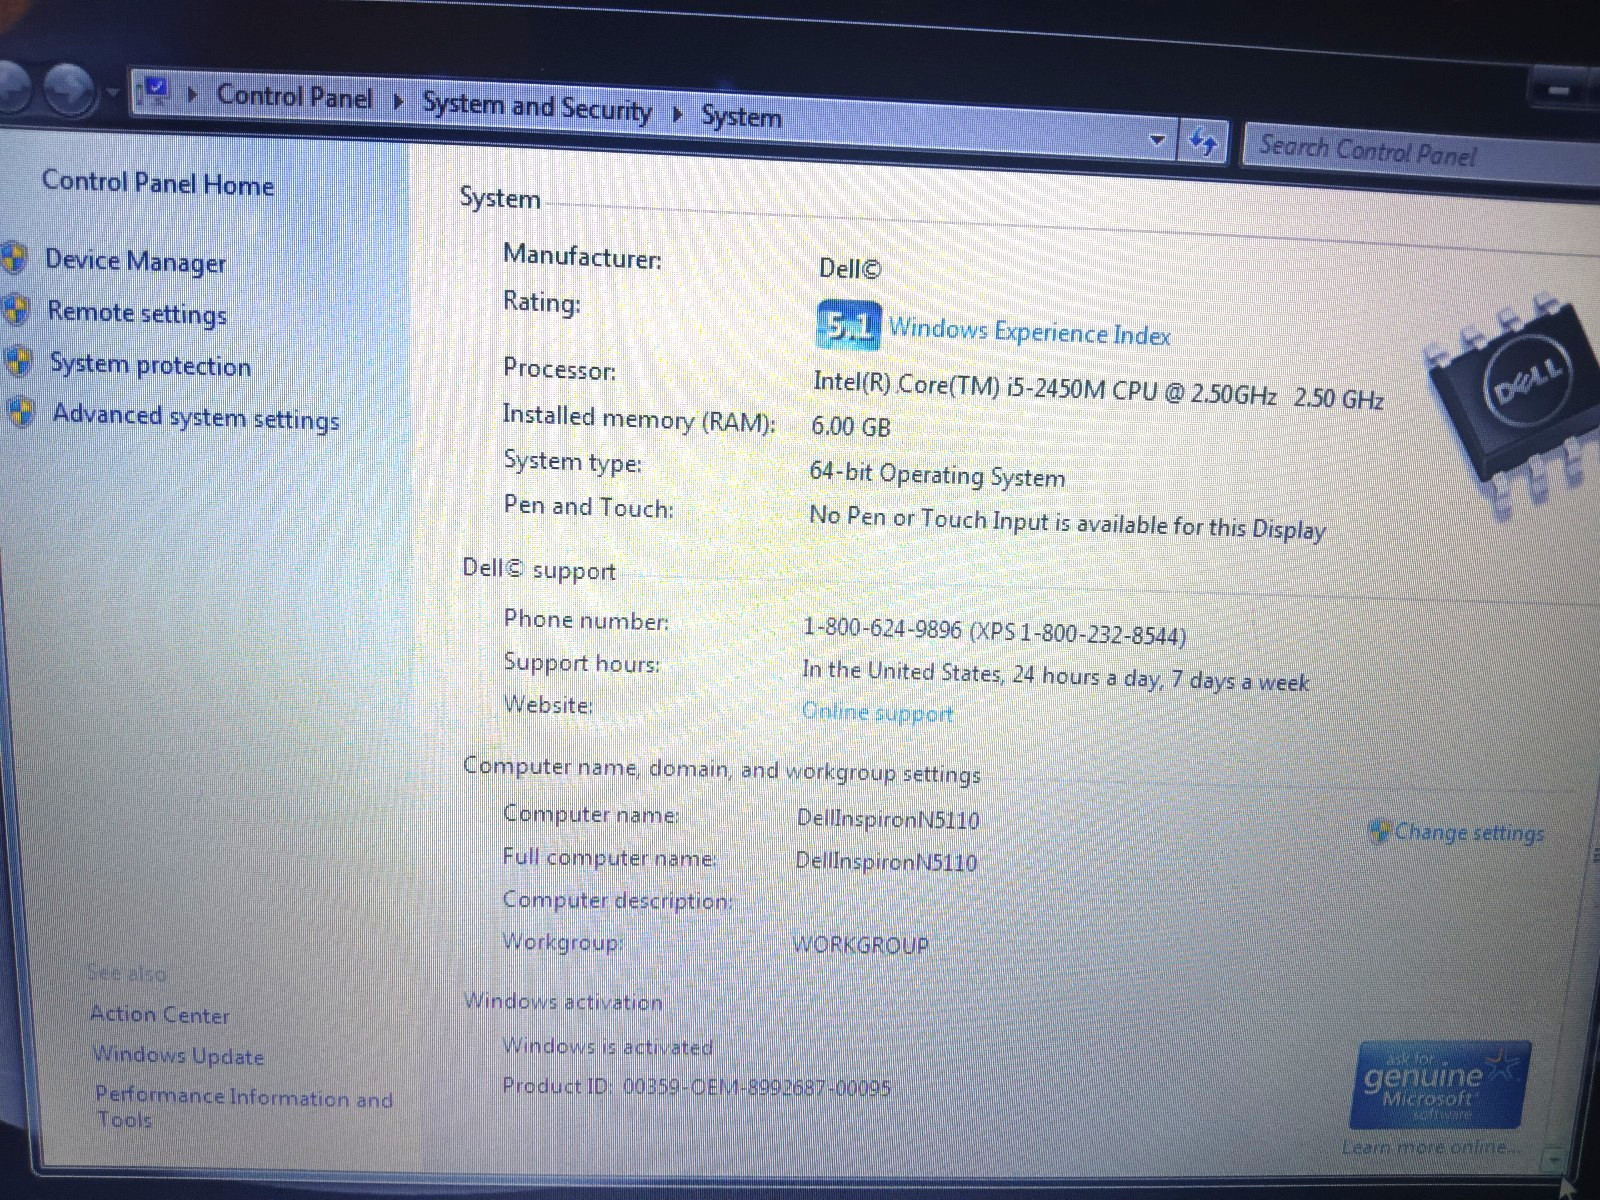Click the Back navigation arrow button
1600x1200 pixels.
point(12,86)
